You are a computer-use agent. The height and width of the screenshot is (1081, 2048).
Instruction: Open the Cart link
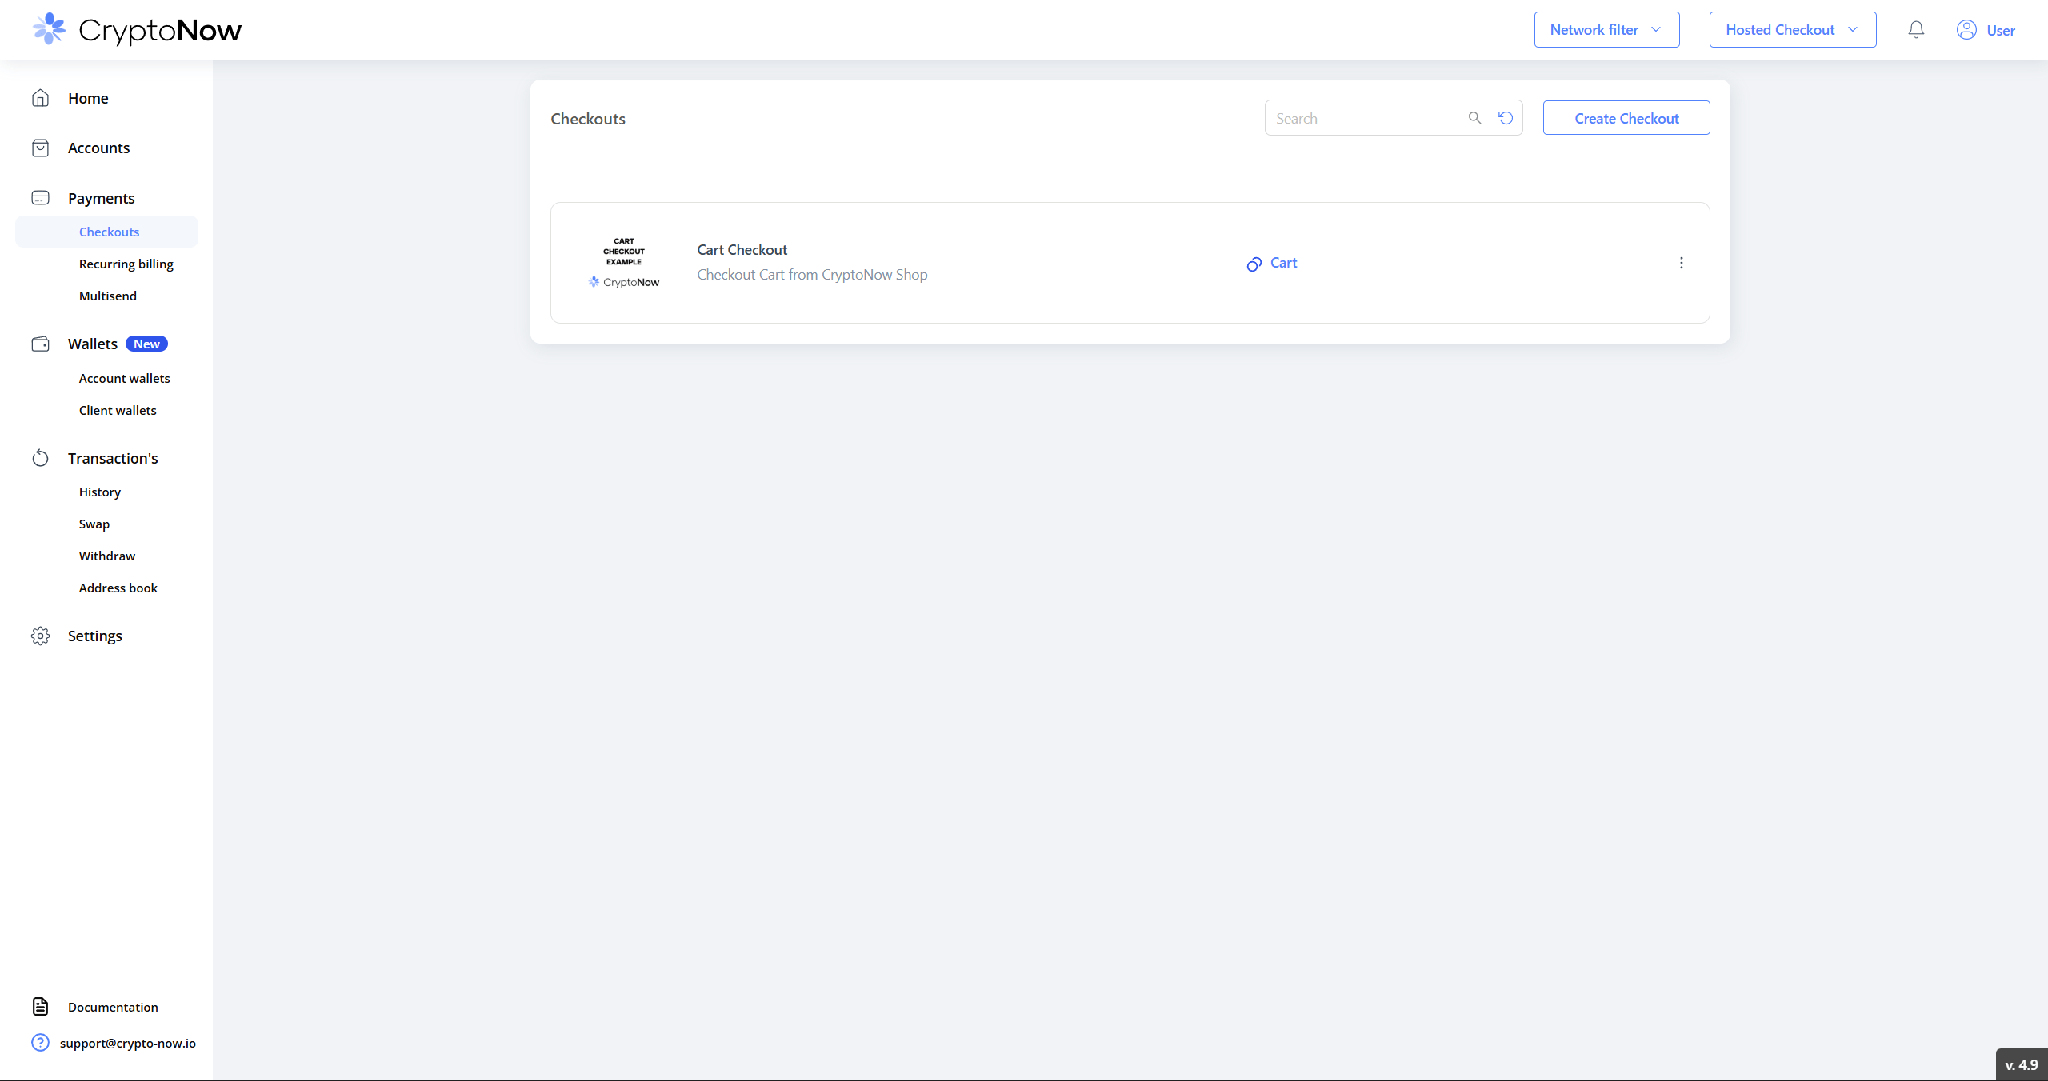point(1284,263)
